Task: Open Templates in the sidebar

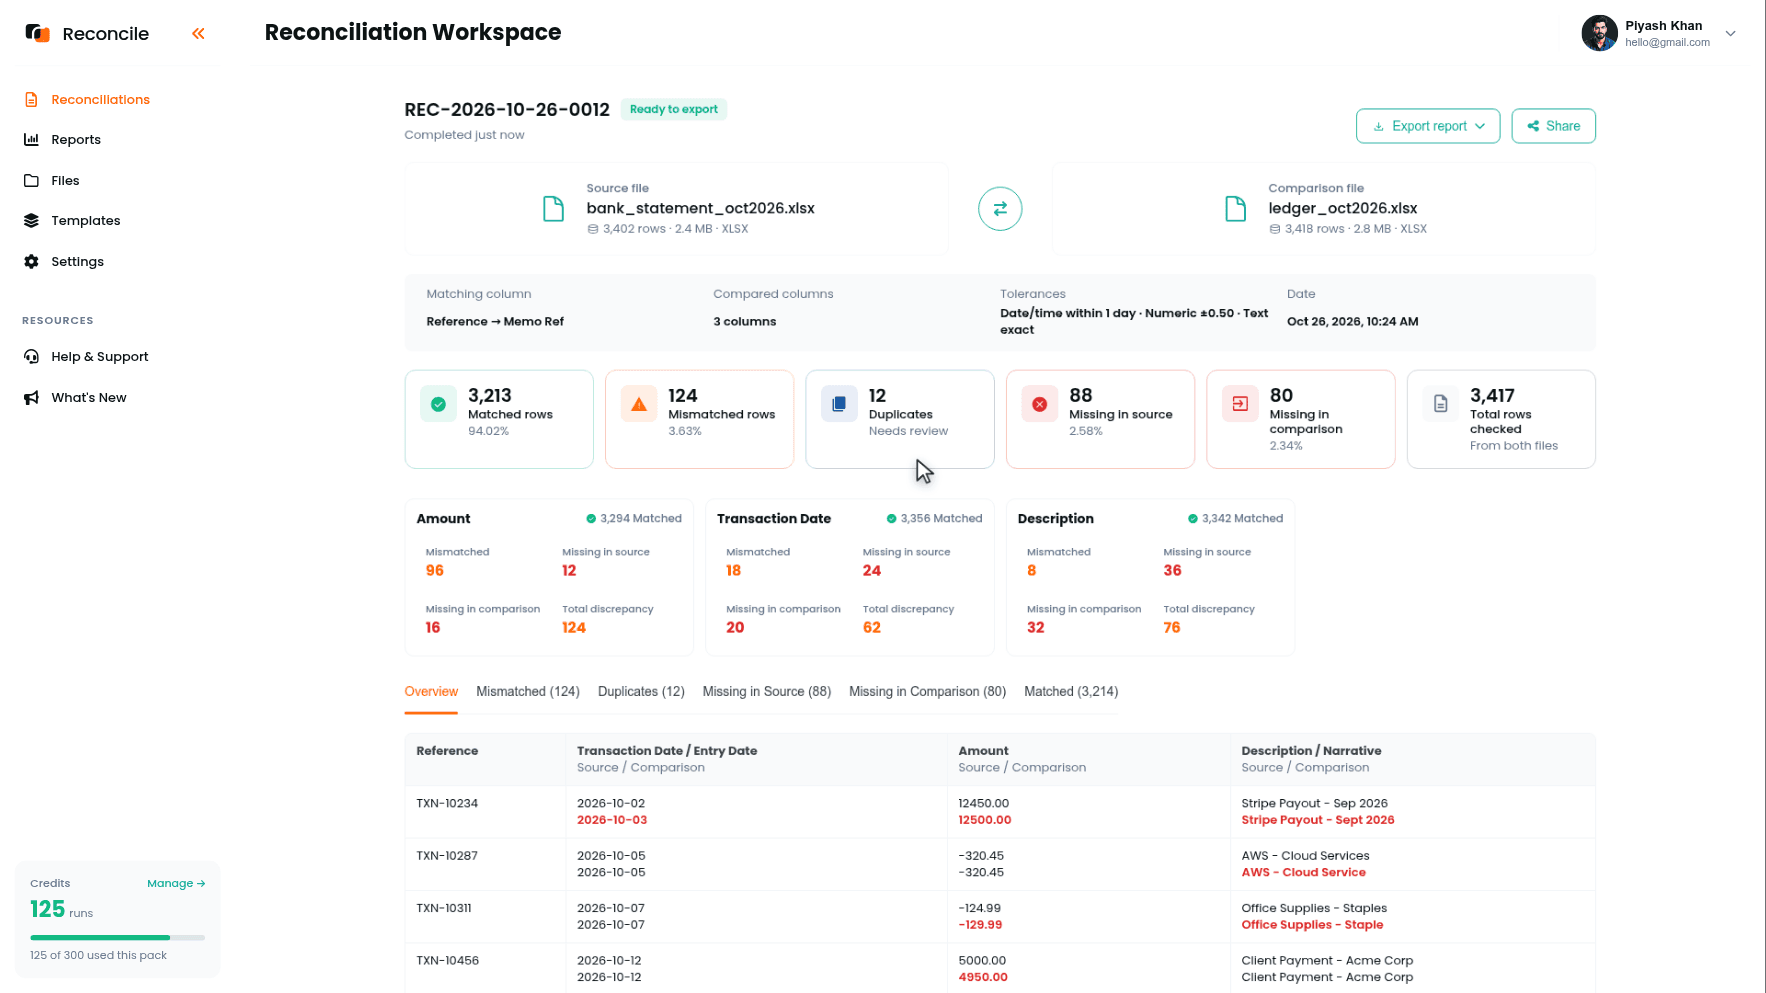Action: click(85, 221)
